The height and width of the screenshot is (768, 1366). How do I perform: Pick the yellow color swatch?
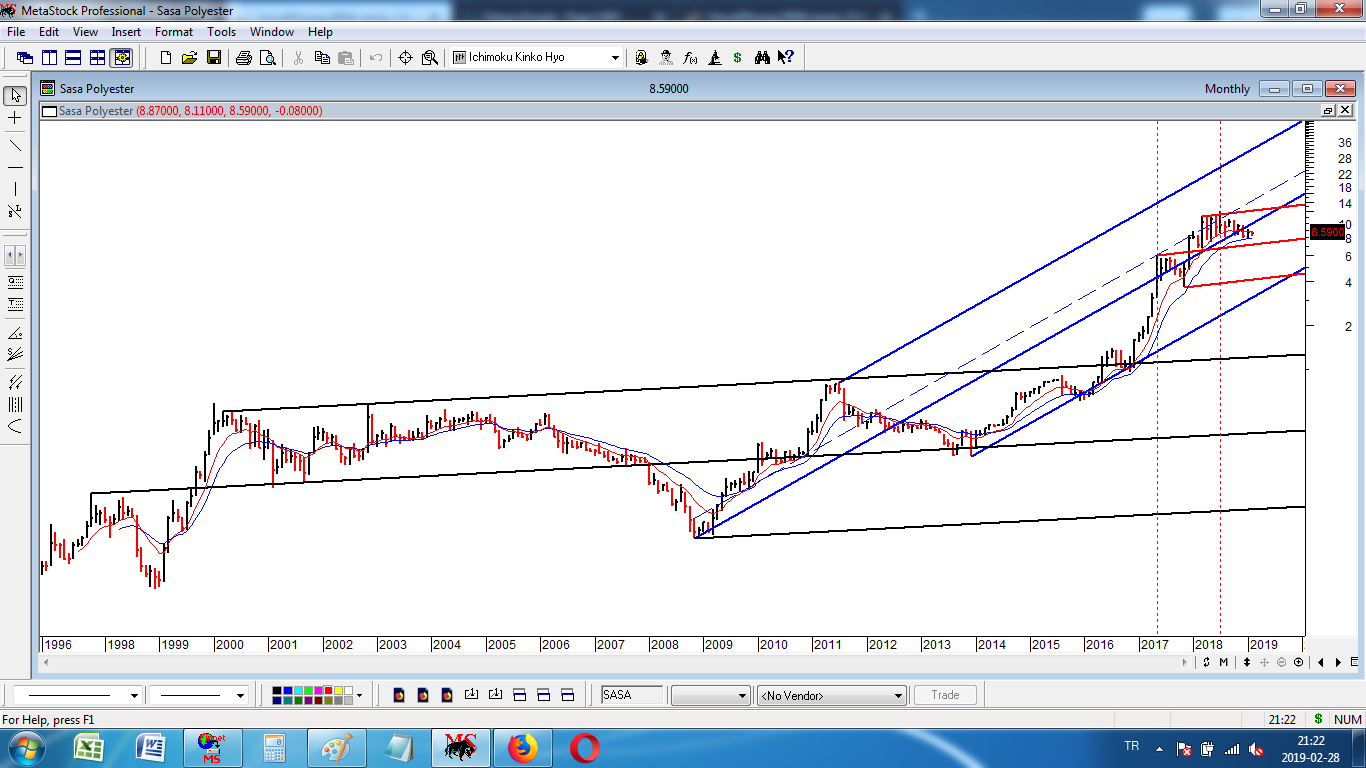tap(337, 690)
